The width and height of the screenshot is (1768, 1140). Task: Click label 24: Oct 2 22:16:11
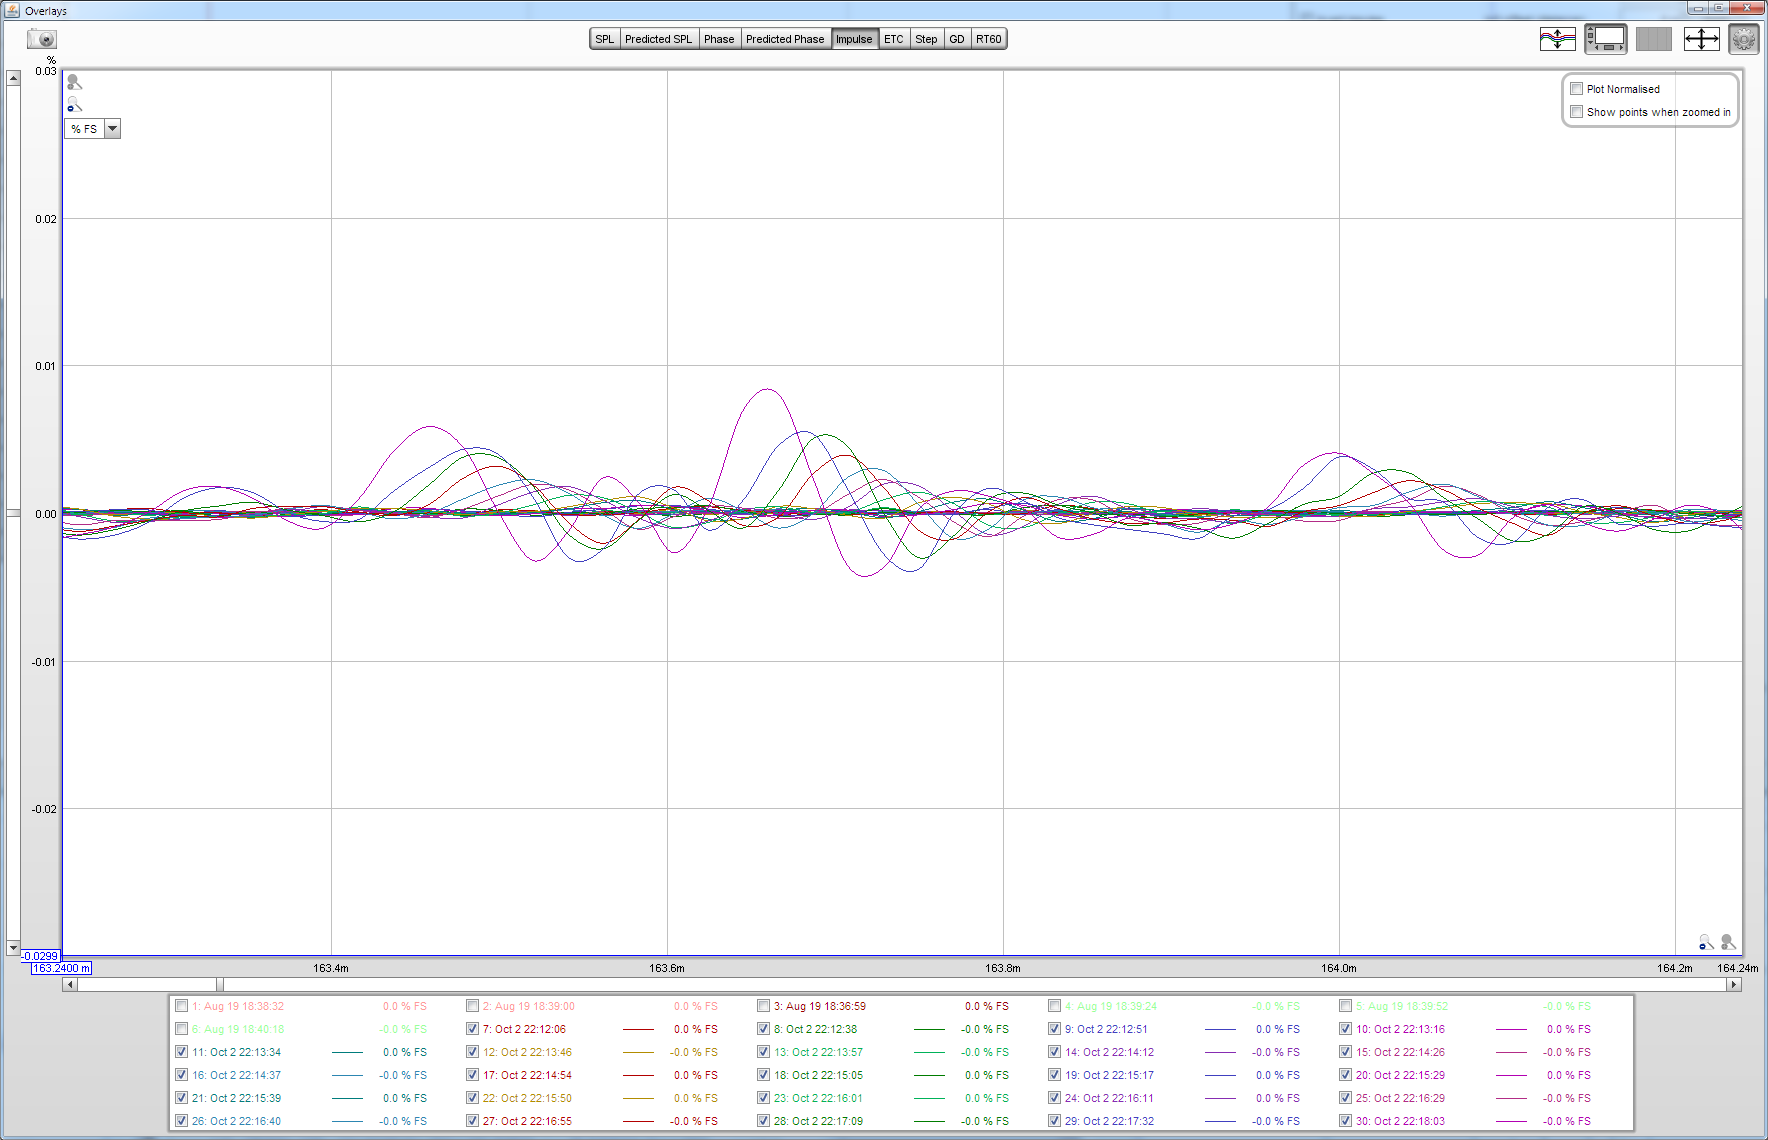[1109, 1098]
